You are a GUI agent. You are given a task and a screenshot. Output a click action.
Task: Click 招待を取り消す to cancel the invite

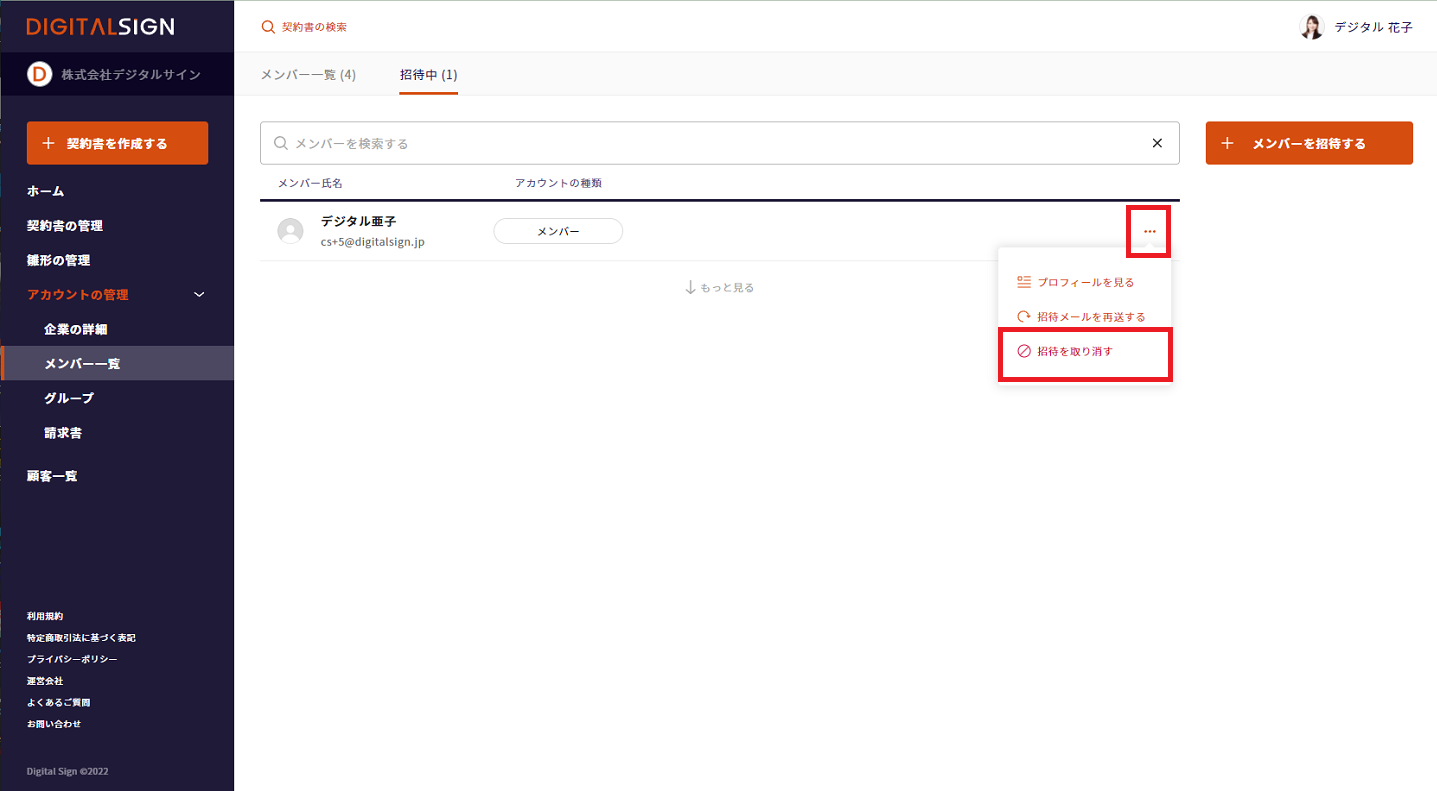[x=1074, y=352]
